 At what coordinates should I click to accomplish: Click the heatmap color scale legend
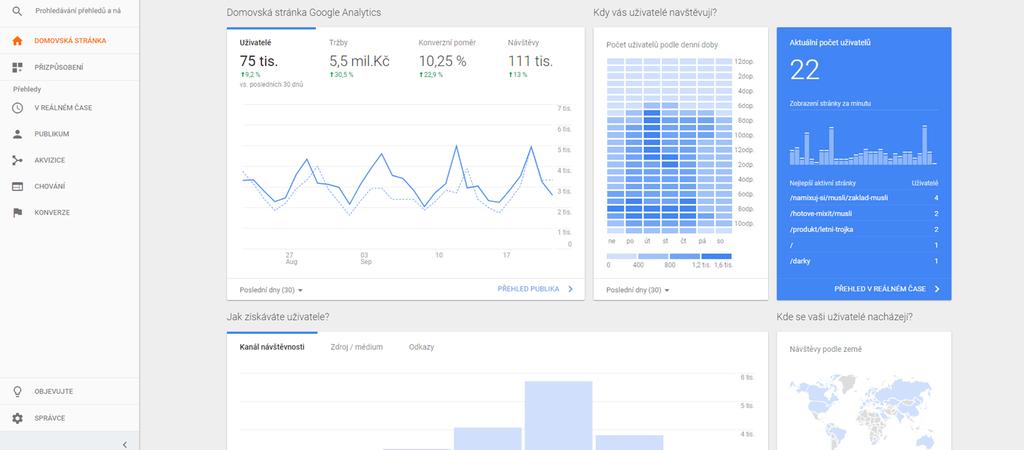pos(669,257)
